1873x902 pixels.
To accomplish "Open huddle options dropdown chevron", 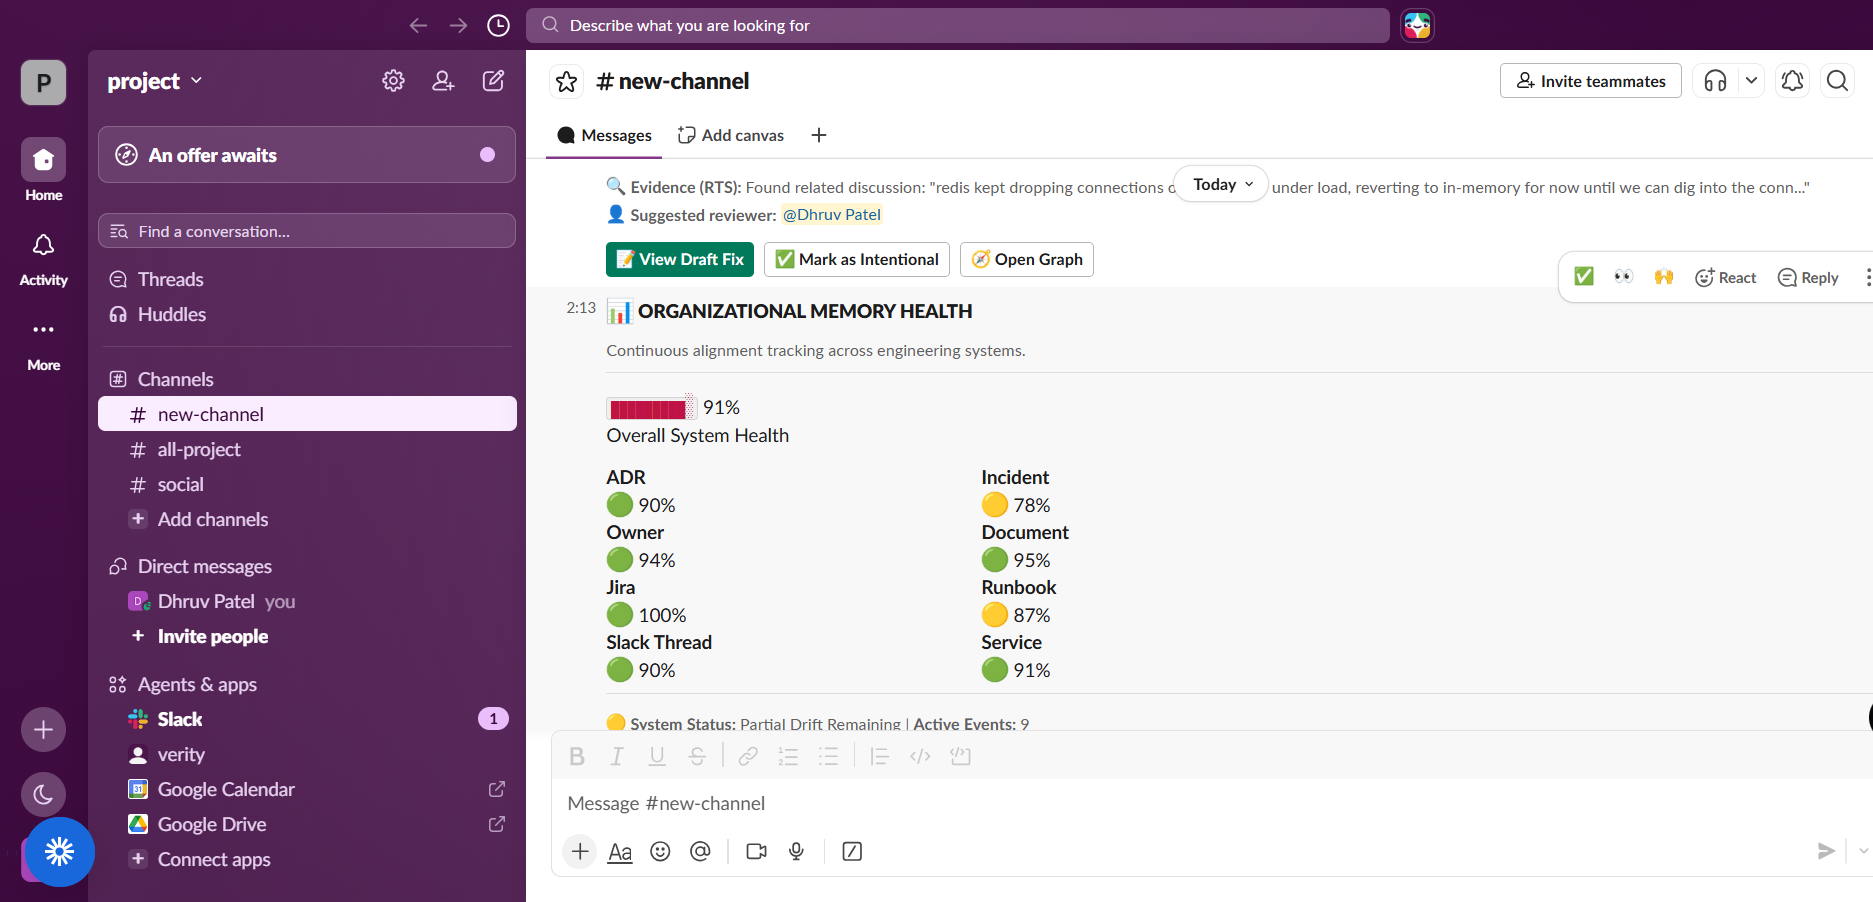I will coord(1751,81).
